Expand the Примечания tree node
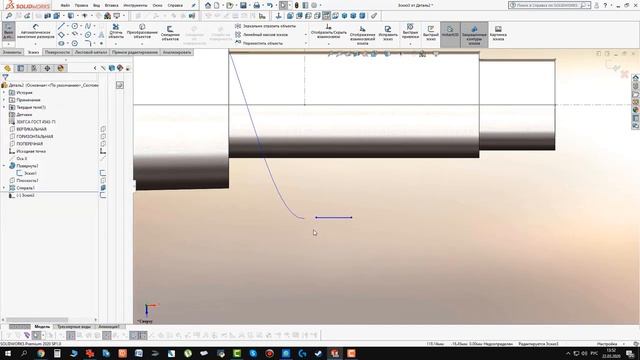Image resolution: width=640 pixels, height=360 pixels. pos(4,100)
